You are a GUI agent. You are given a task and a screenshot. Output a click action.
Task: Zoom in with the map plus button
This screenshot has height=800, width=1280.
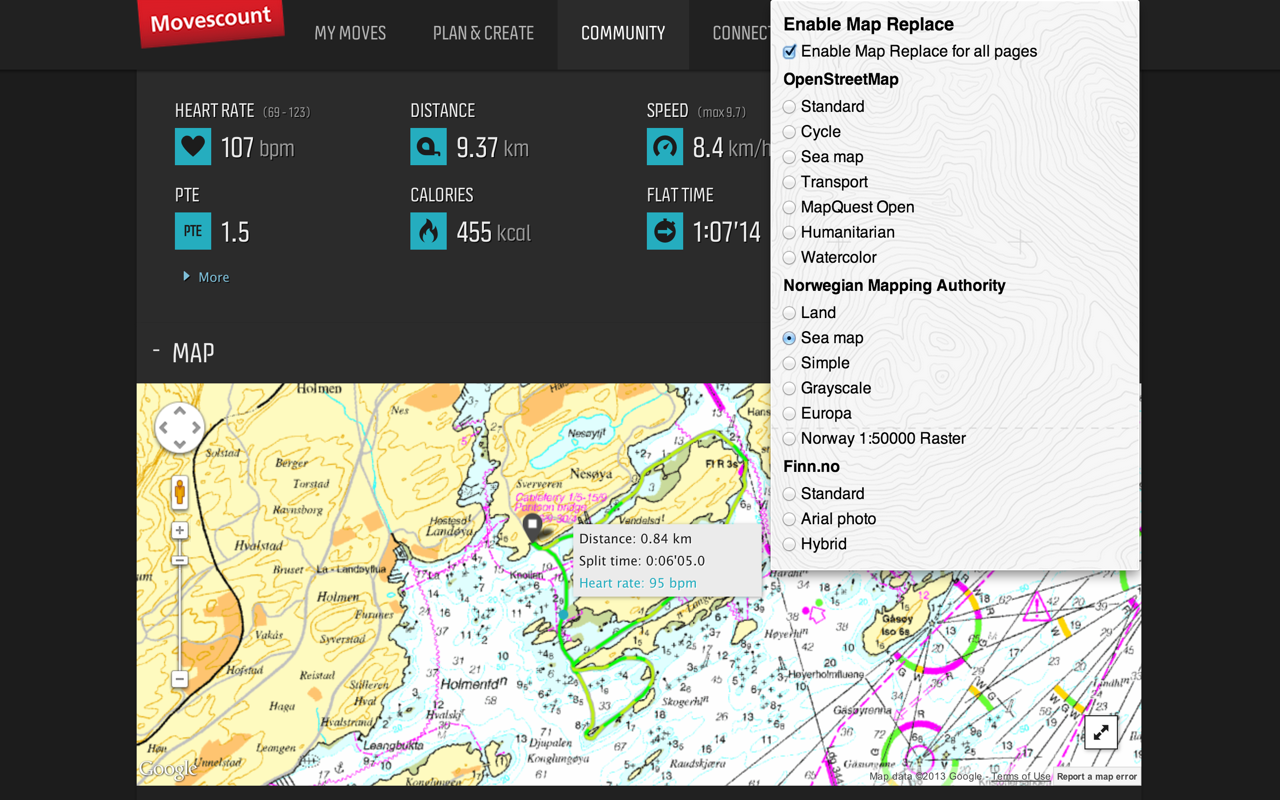coord(180,530)
